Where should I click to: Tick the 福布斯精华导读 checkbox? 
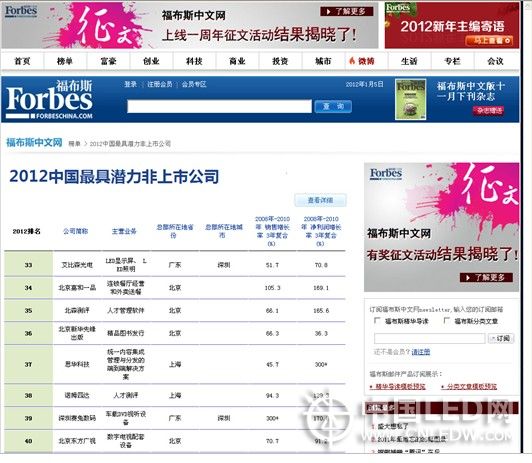click(x=377, y=320)
